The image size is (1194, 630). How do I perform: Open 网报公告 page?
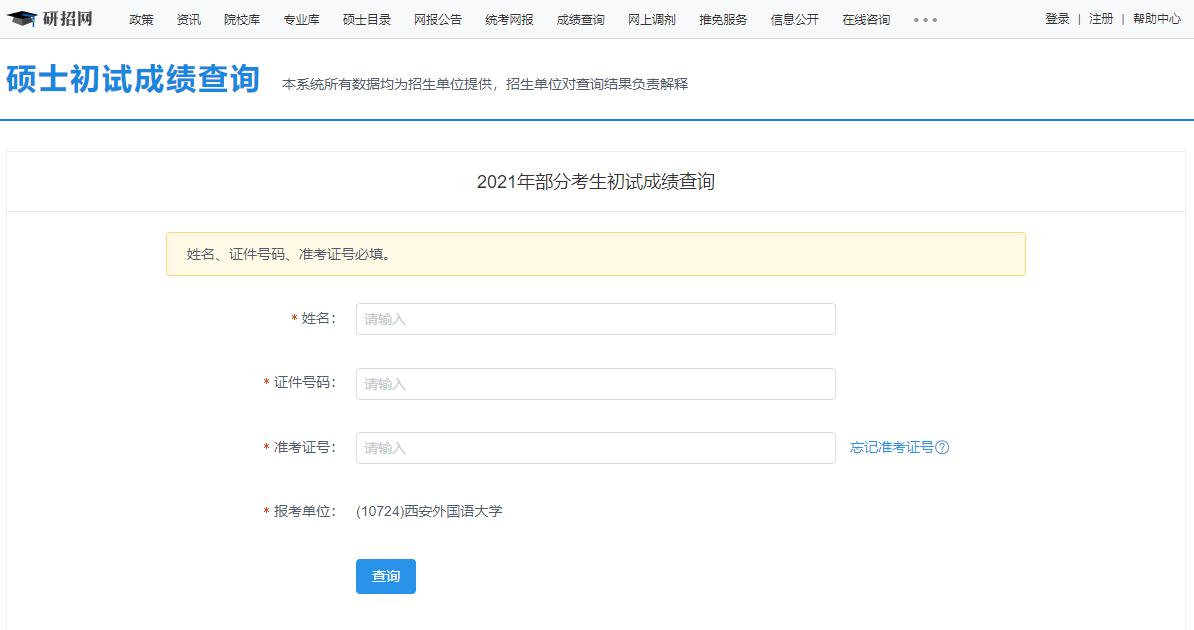point(438,20)
